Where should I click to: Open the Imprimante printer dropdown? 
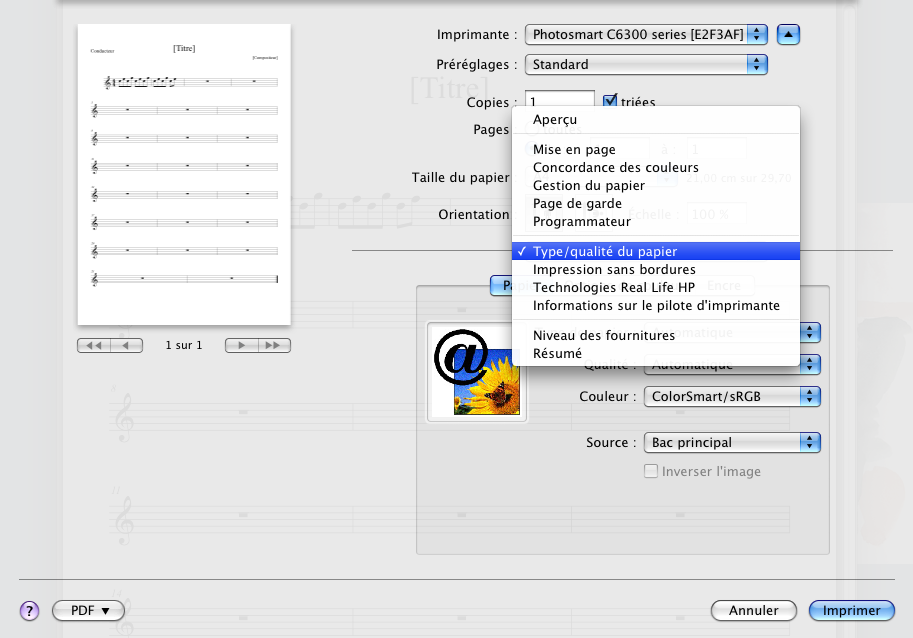[647, 34]
